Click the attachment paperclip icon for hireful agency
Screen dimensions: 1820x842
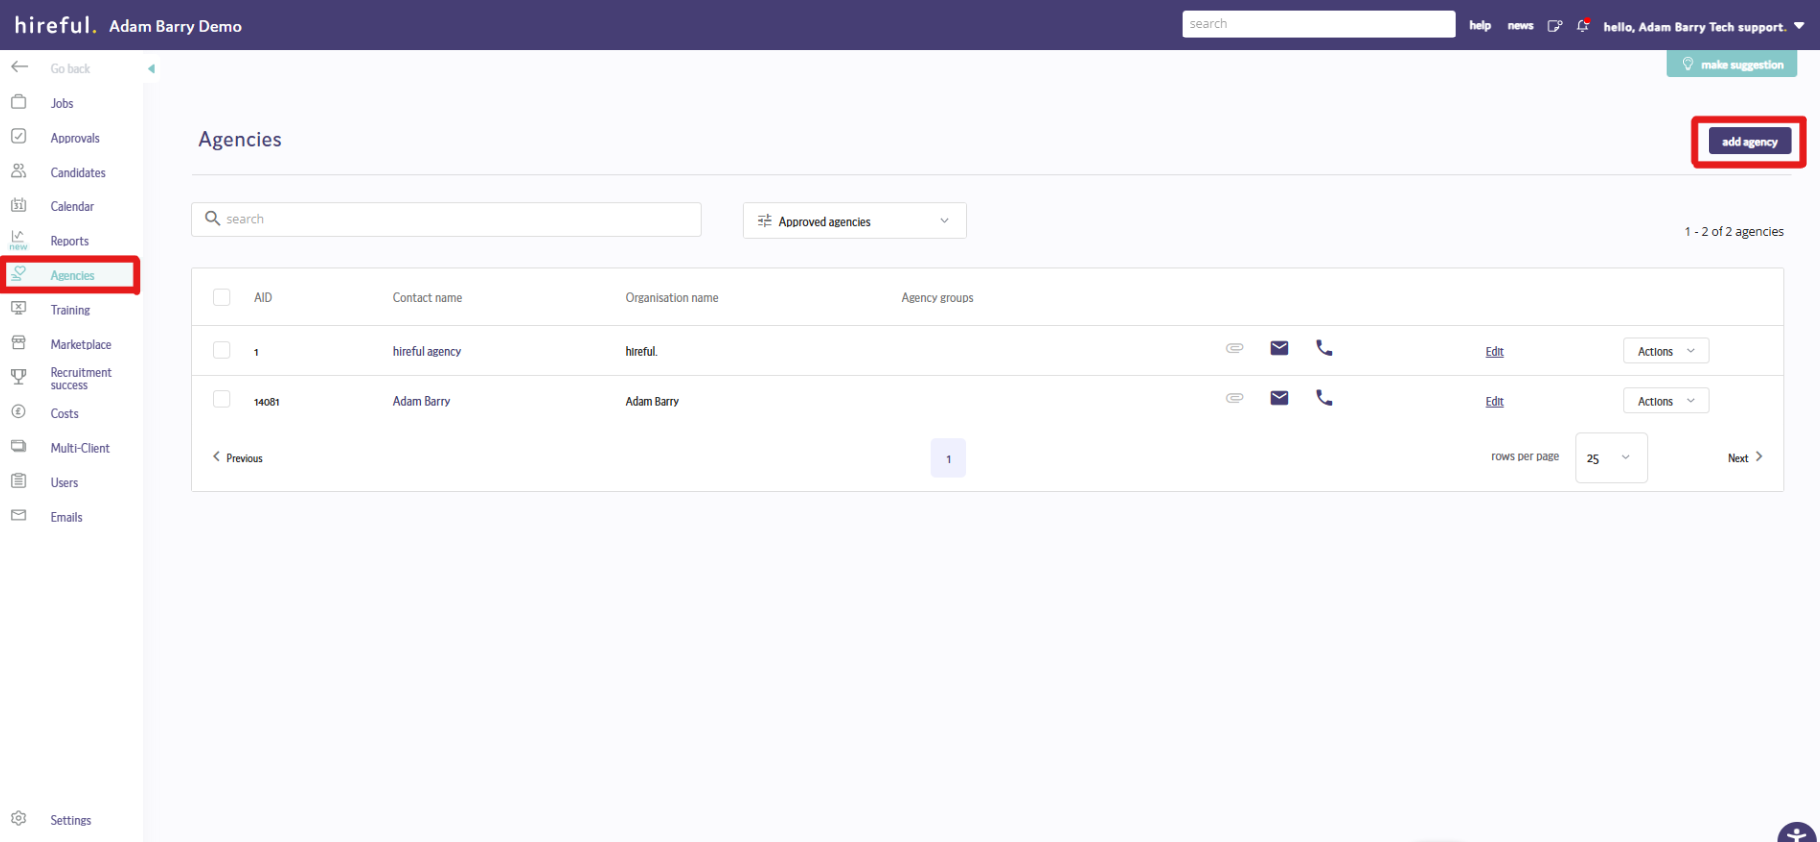1235,348
